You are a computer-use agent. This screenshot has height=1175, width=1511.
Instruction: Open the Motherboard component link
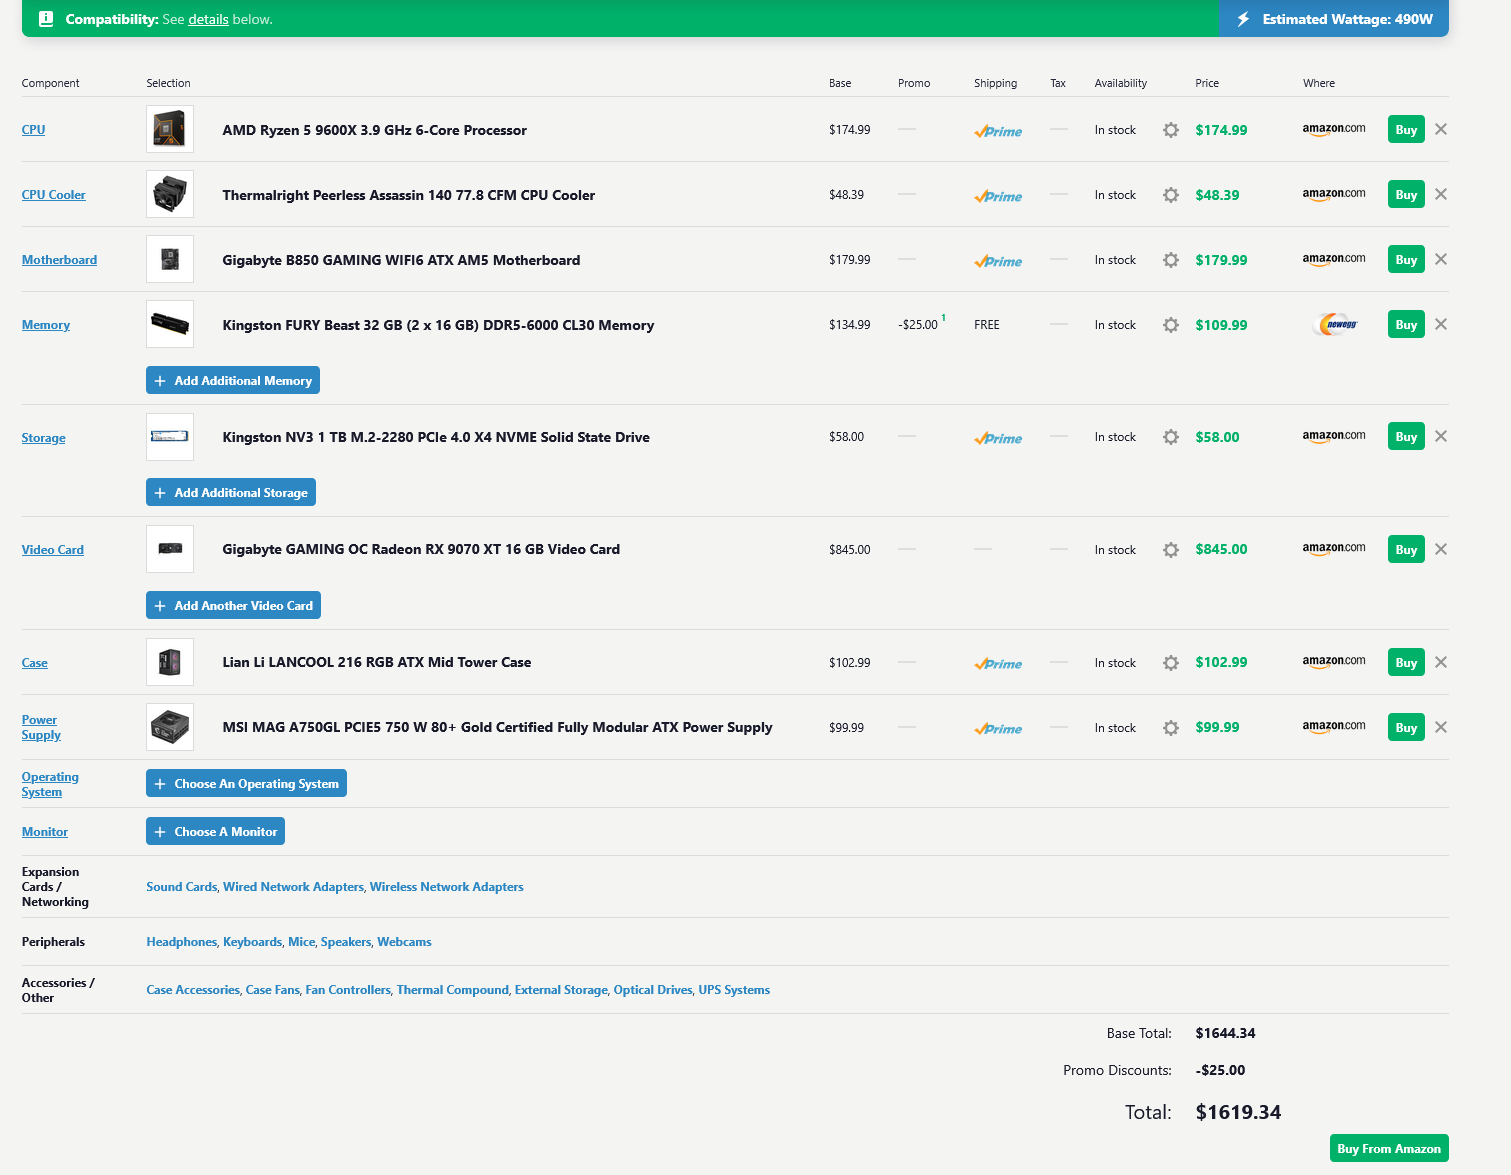(59, 260)
